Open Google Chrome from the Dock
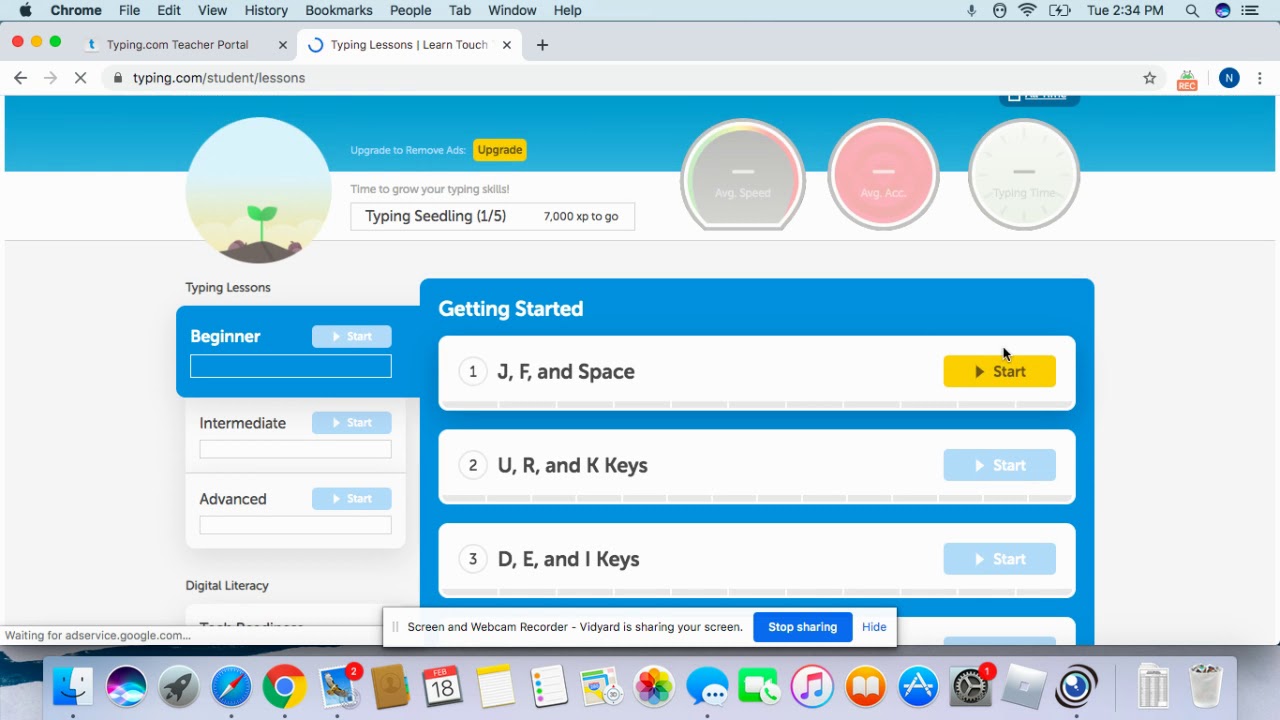Screen dimensions: 1280x720 pyautogui.click(x=284, y=687)
